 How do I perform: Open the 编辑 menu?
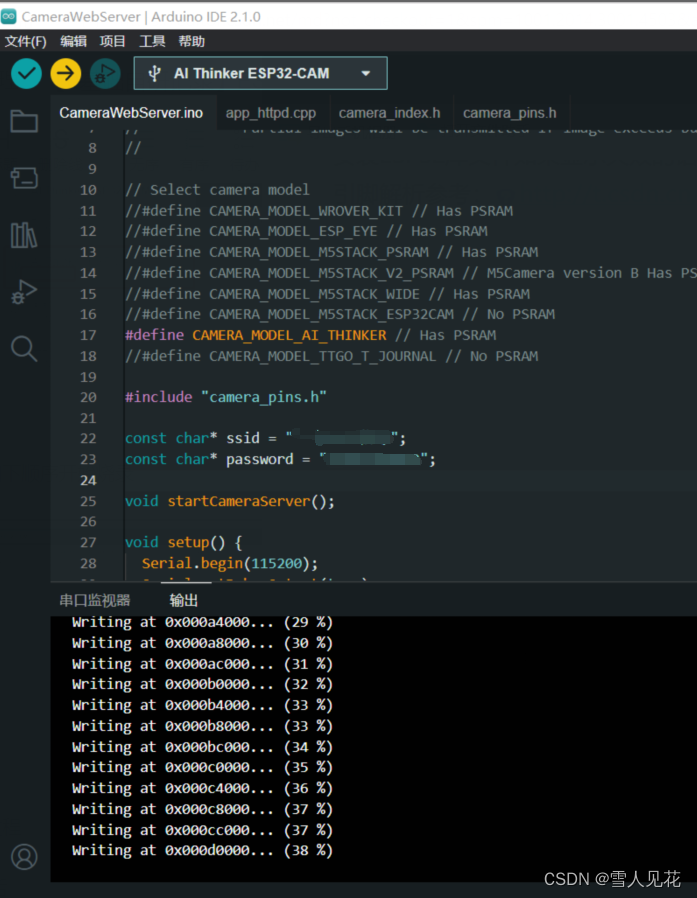(73, 41)
